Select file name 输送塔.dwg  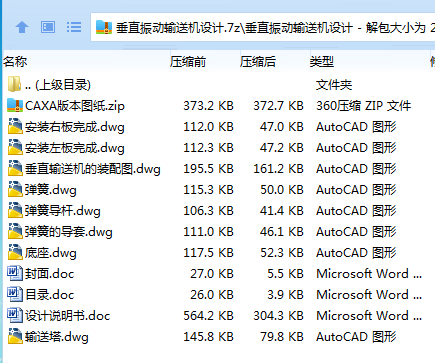pos(57,337)
